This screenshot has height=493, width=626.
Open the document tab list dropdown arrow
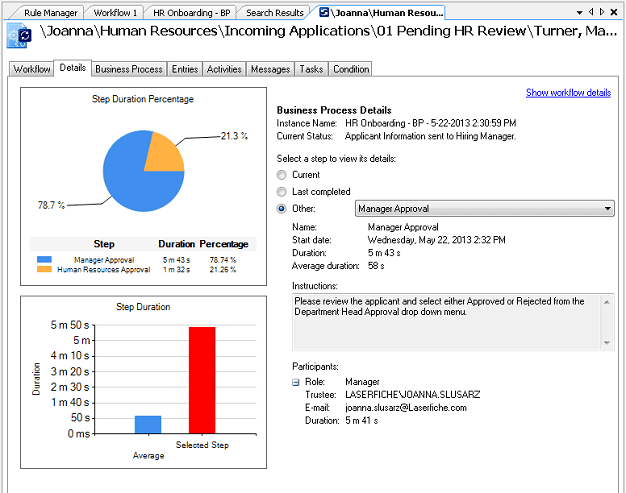579,13
